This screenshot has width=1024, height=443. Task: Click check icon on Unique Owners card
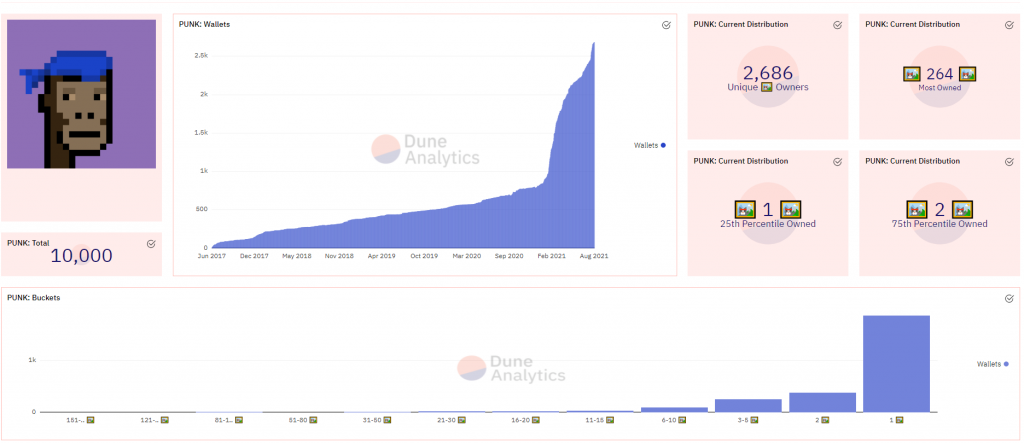(837, 24)
